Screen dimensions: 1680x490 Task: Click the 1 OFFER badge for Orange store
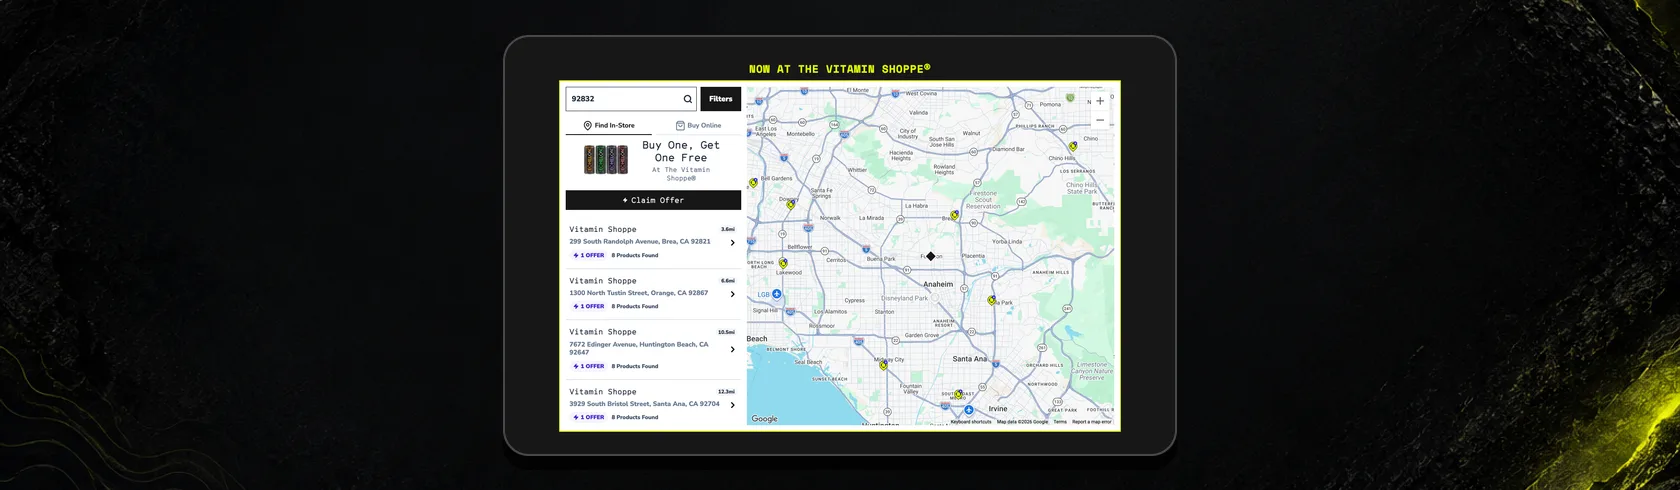589,306
